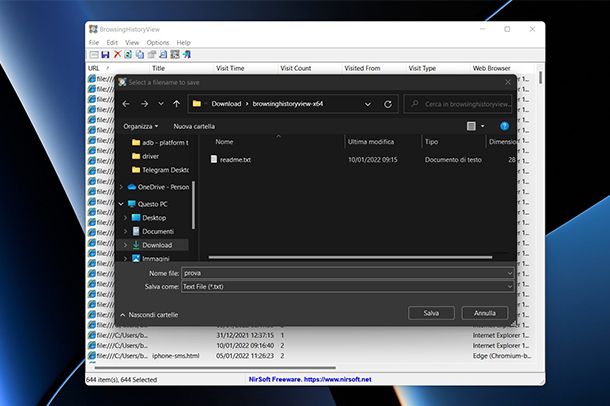This screenshot has height=406, width=610.
Task: Go back with the dialog's left arrow
Action: click(x=126, y=104)
